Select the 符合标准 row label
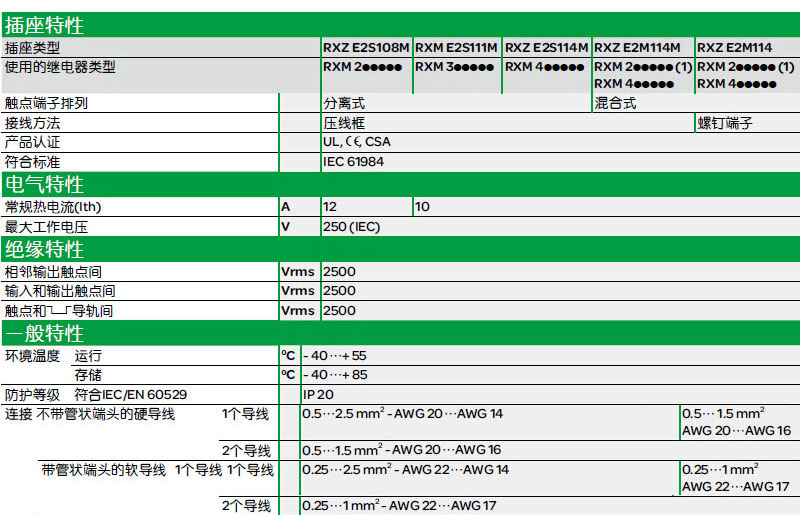 (32, 162)
